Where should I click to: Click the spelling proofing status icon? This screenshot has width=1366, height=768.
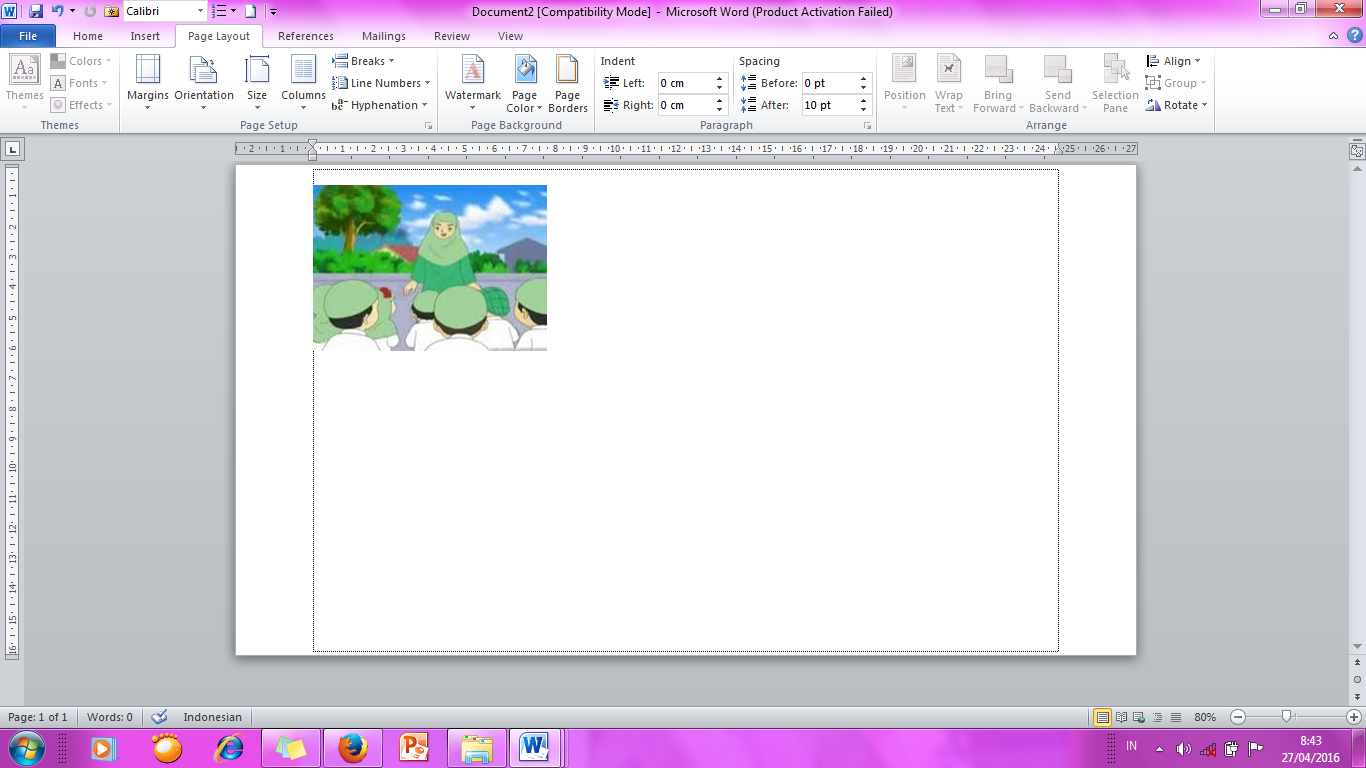point(159,717)
